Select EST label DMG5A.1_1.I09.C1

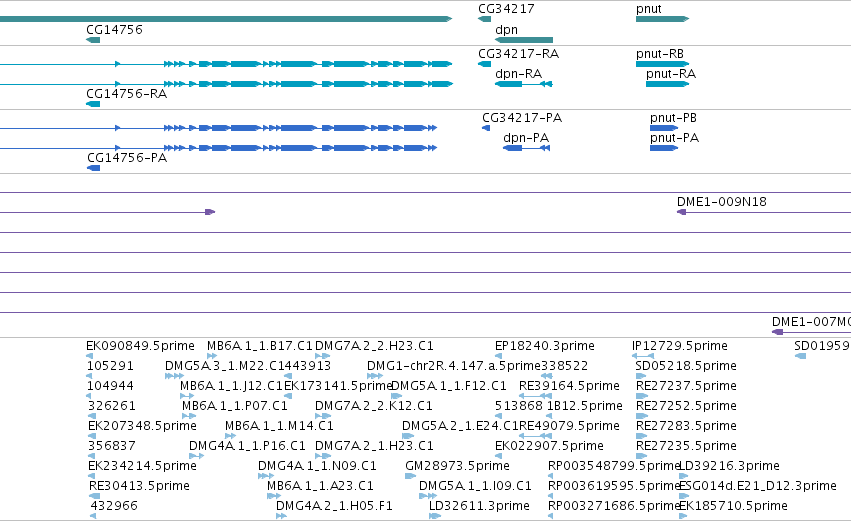click(x=475, y=486)
